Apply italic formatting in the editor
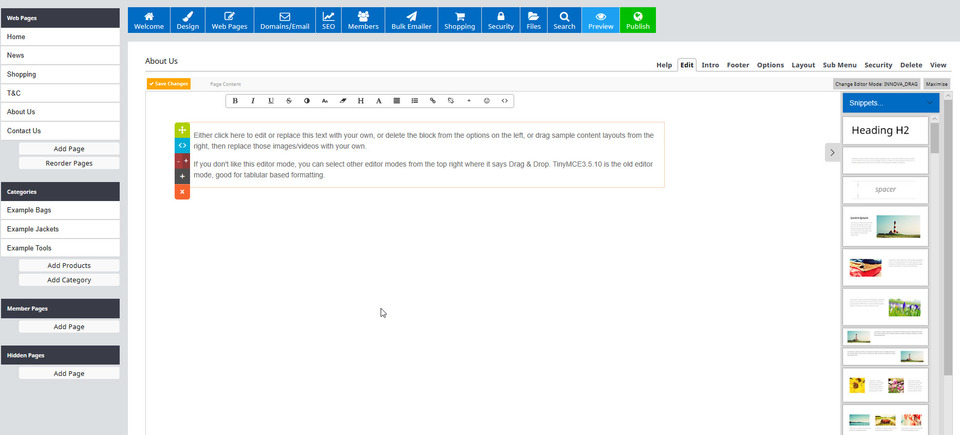The height and width of the screenshot is (435, 960). (x=253, y=101)
